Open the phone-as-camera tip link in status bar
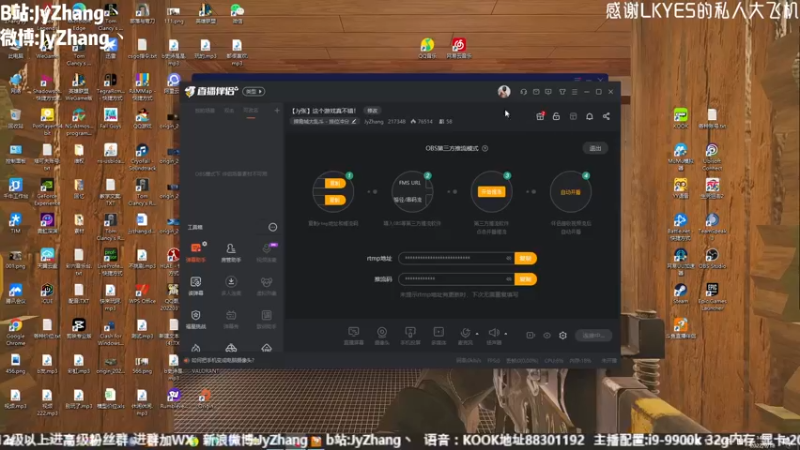This screenshot has width=800, height=450. (222, 360)
